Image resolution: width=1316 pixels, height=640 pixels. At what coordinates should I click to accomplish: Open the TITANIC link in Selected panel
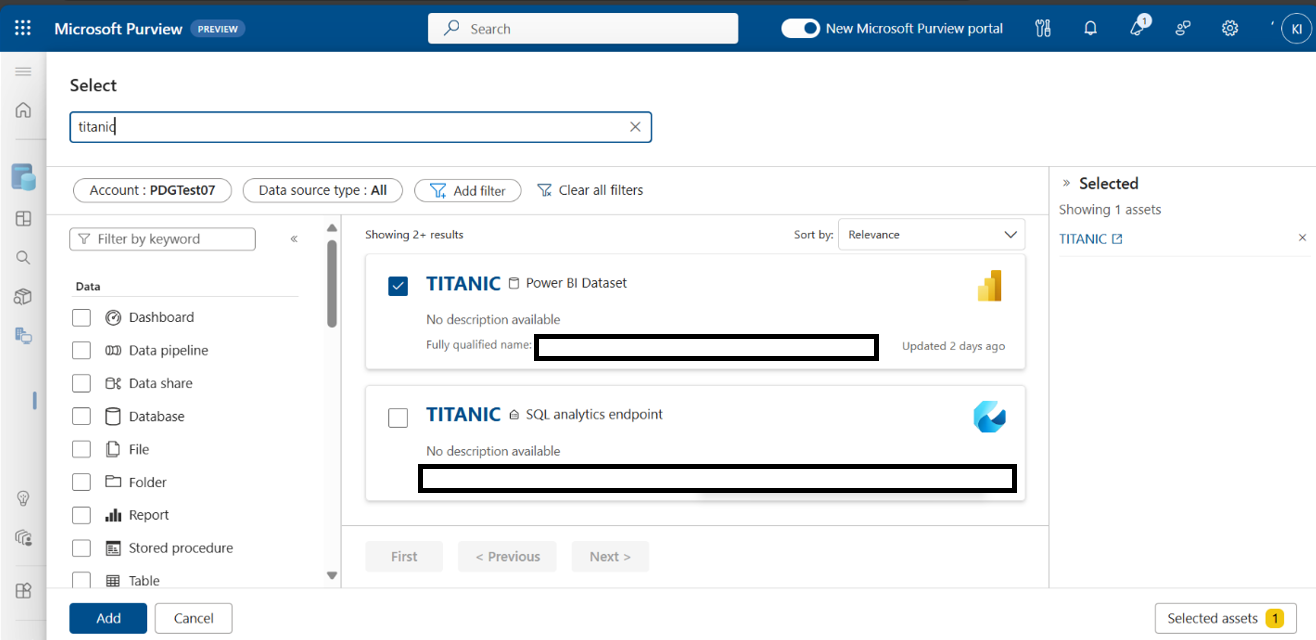(1090, 239)
